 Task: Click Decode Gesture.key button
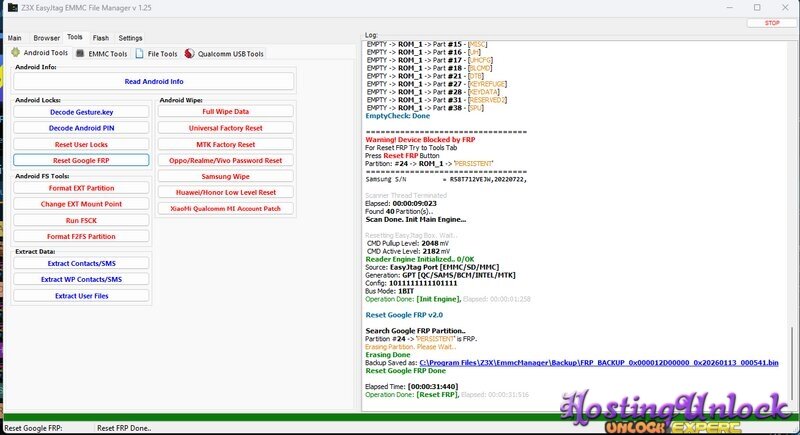(x=82, y=112)
